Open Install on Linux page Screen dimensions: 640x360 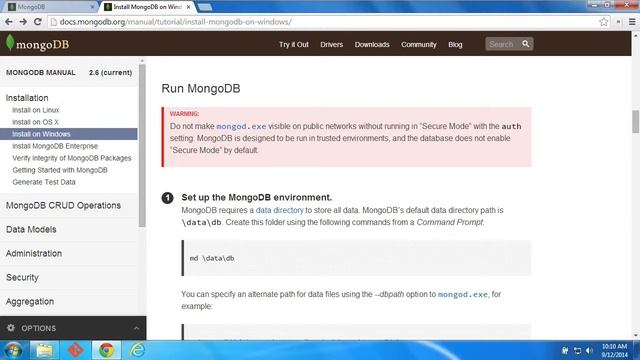pyautogui.click(x=36, y=110)
